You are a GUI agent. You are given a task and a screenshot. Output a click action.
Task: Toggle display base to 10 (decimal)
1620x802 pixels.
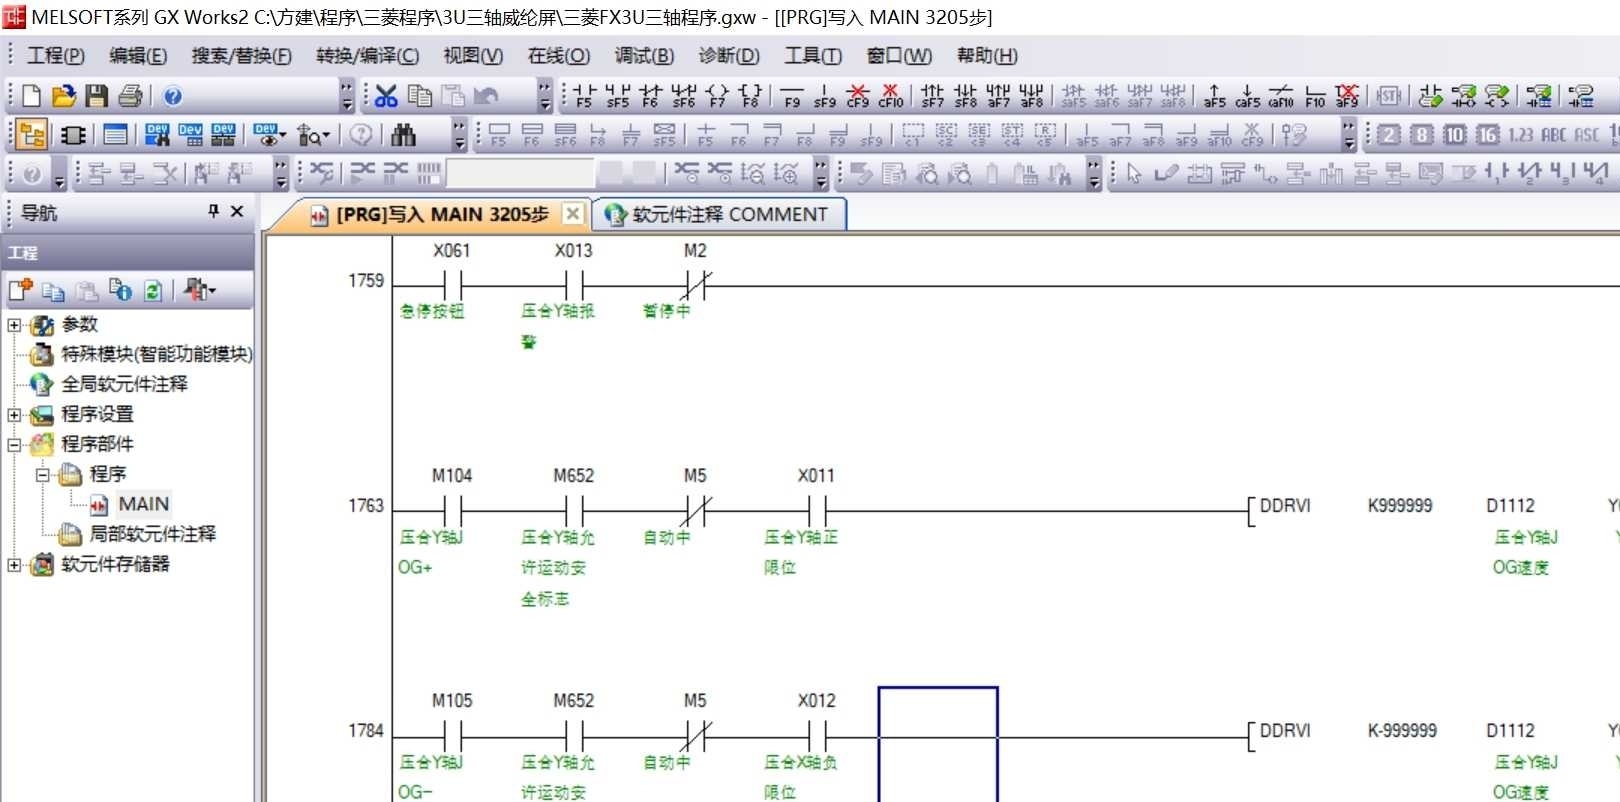pyautogui.click(x=1455, y=134)
